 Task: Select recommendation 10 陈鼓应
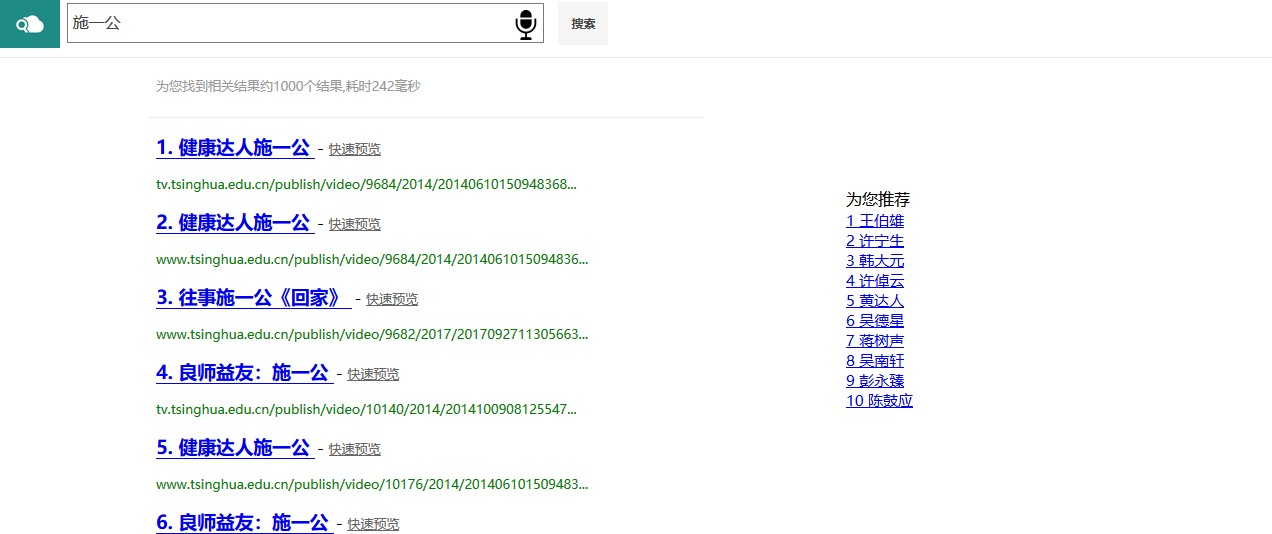pos(879,401)
